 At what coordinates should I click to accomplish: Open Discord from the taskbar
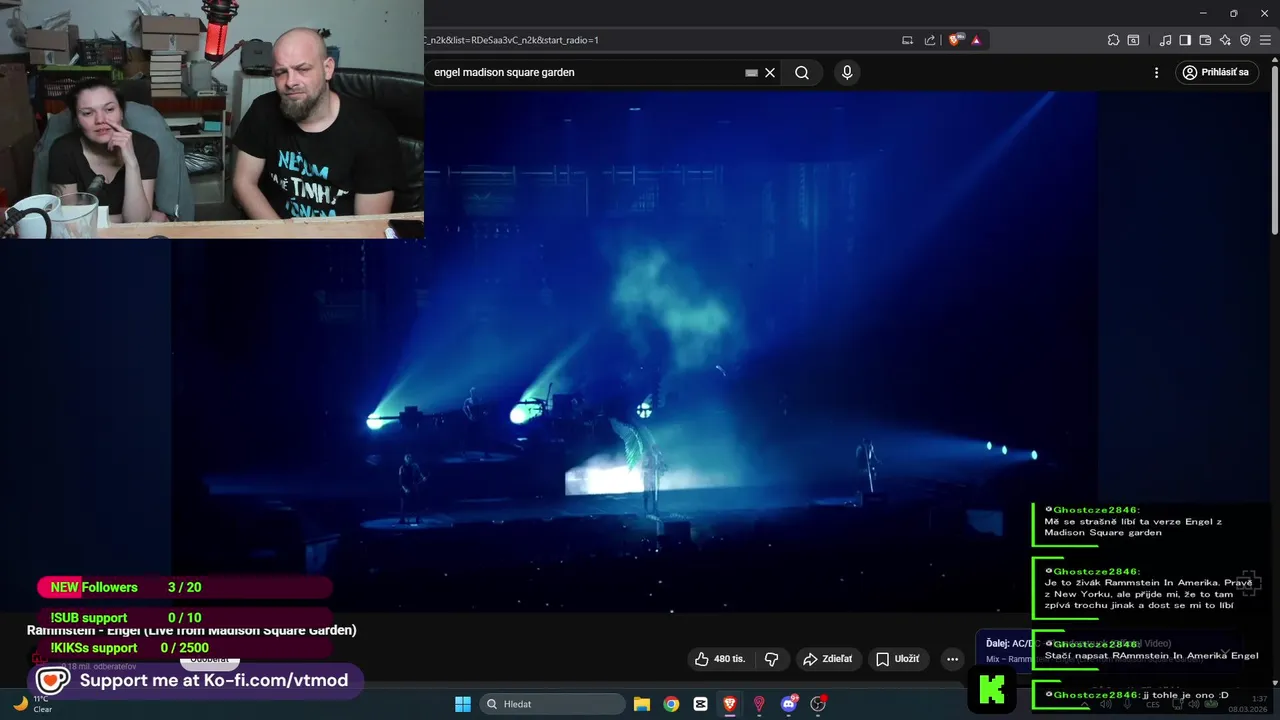pyautogui.click(x=789, y=704)
